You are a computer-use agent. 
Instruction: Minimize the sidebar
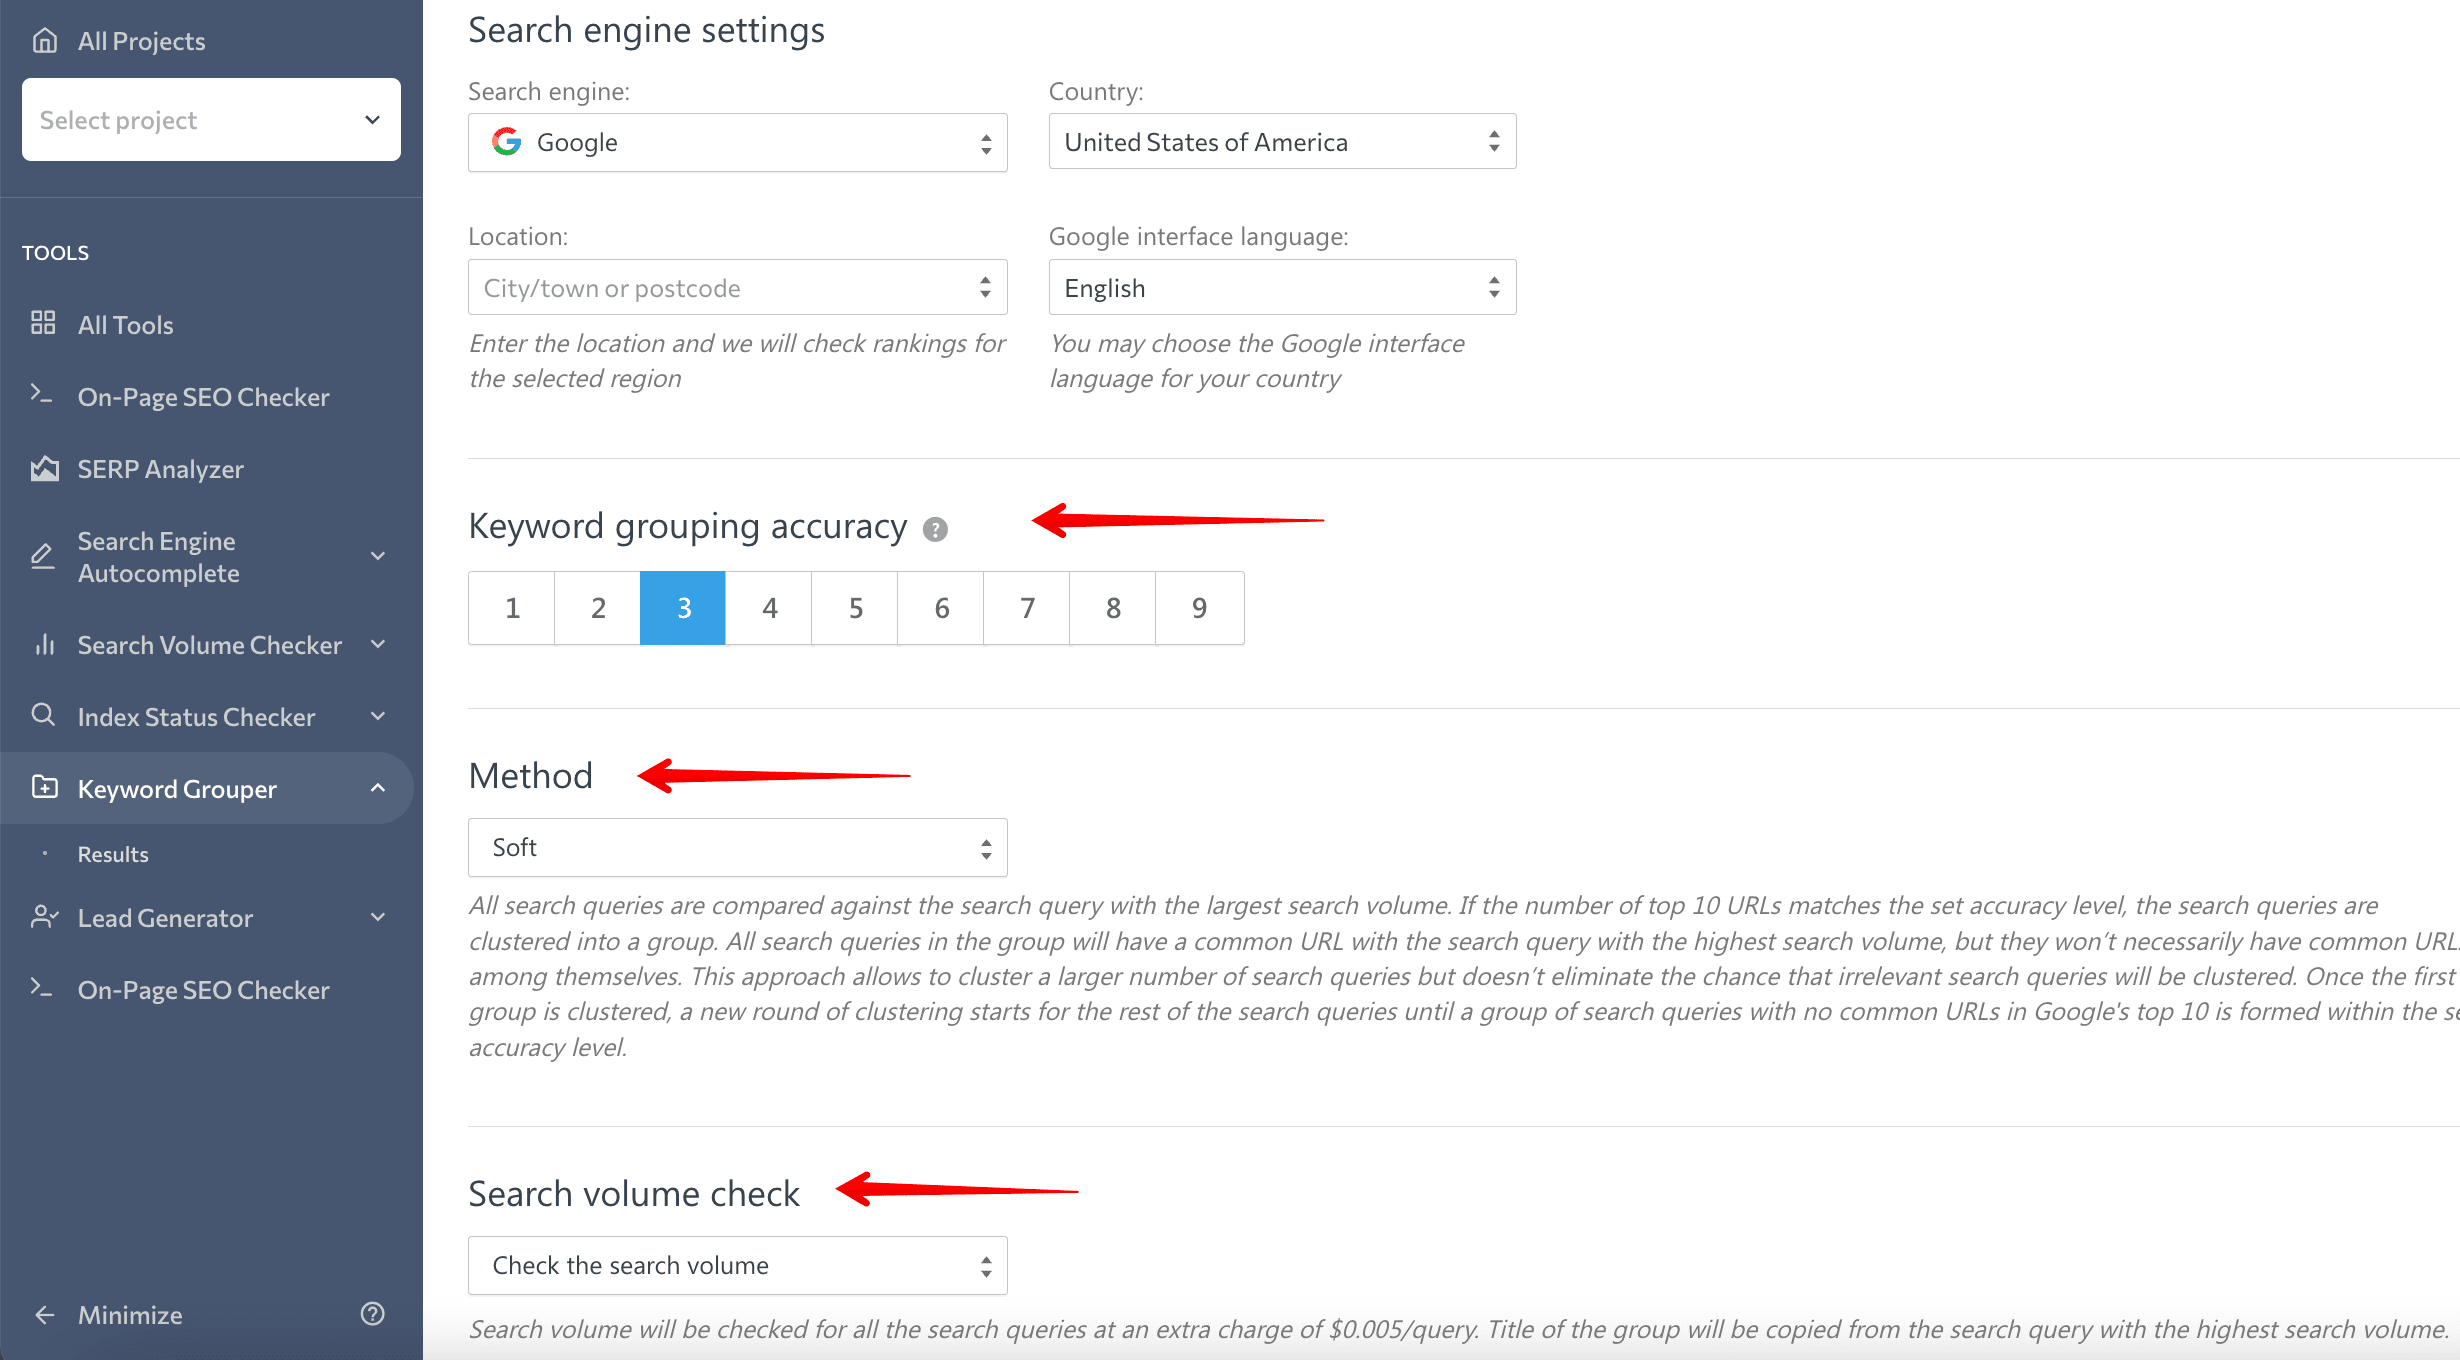[130, 1315]
